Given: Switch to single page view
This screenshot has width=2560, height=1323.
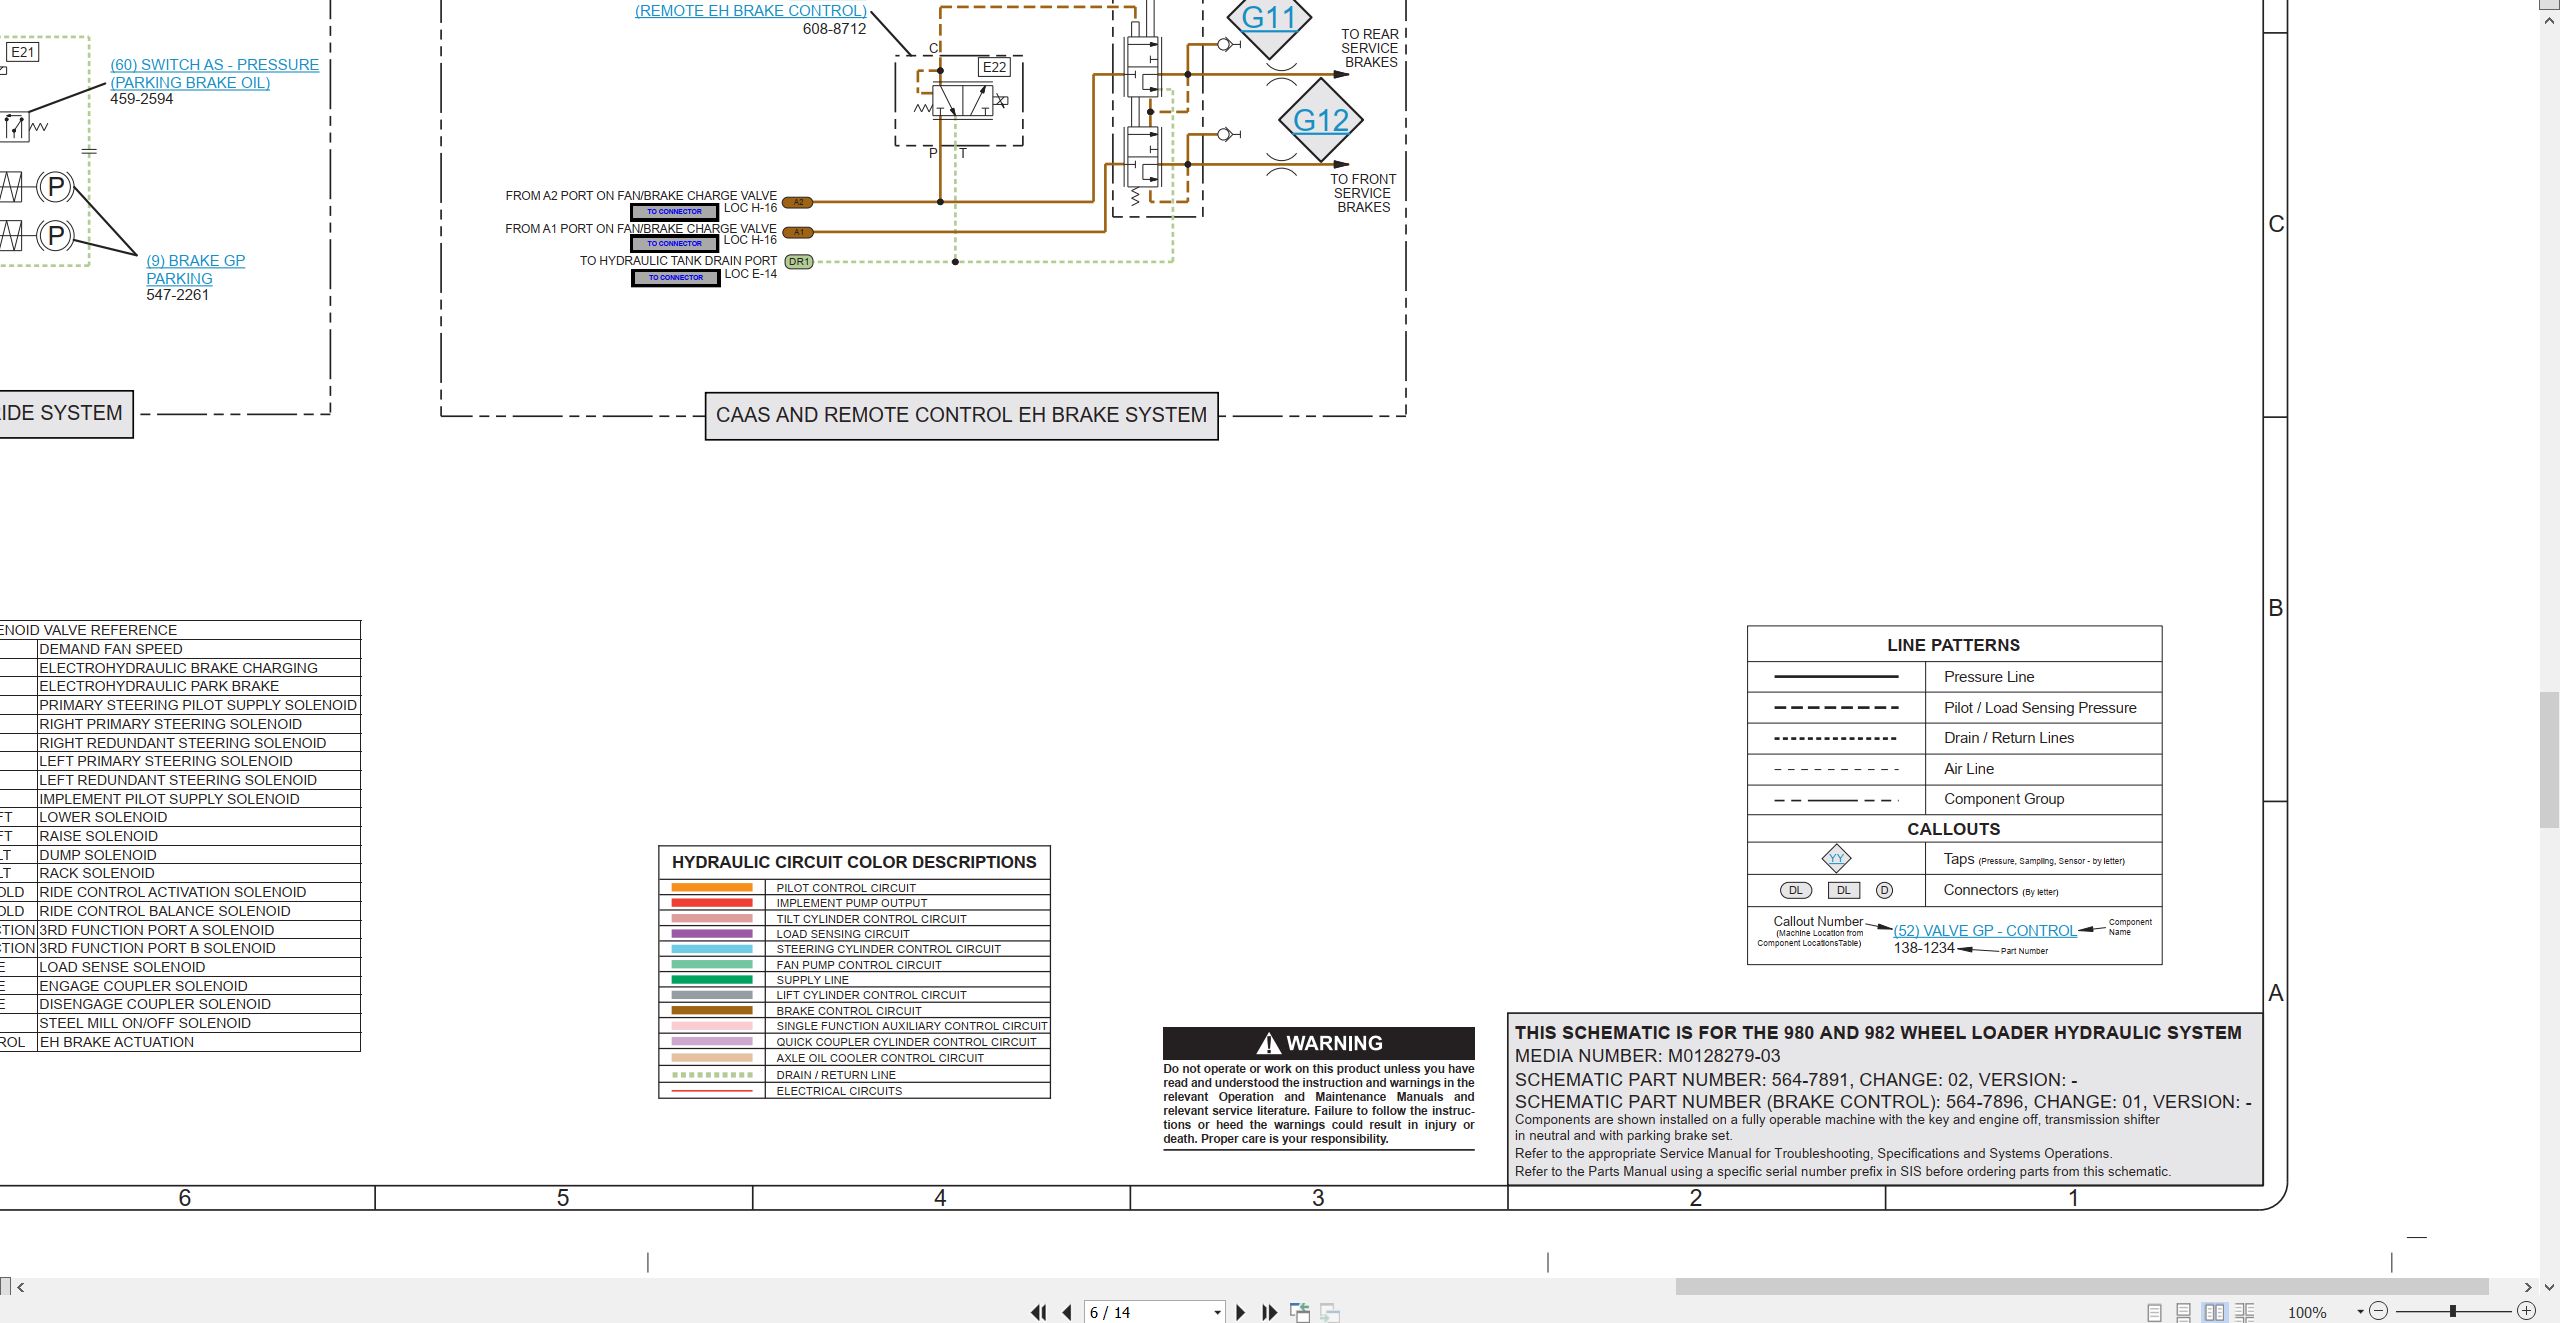Looking at the screenshot, I should pyautogui.click(x=2154, y=1312).
